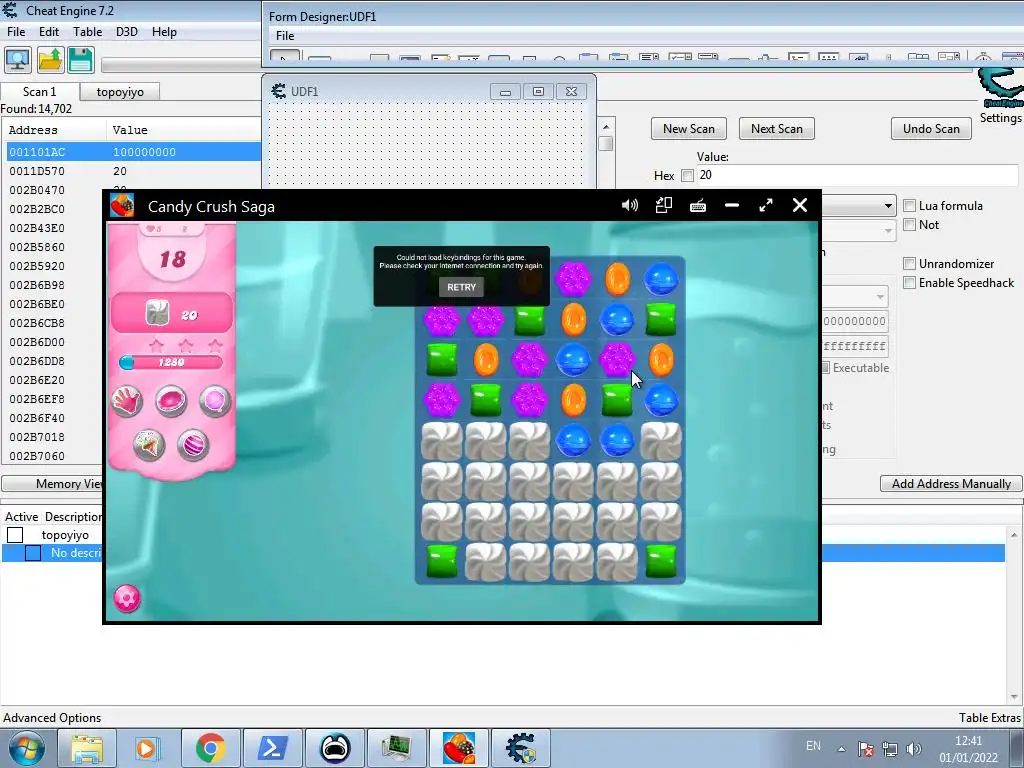Screen dimensions: 1024x768
Task: Enable the Unrandomizer checkbox
Action: pos(909,264)
